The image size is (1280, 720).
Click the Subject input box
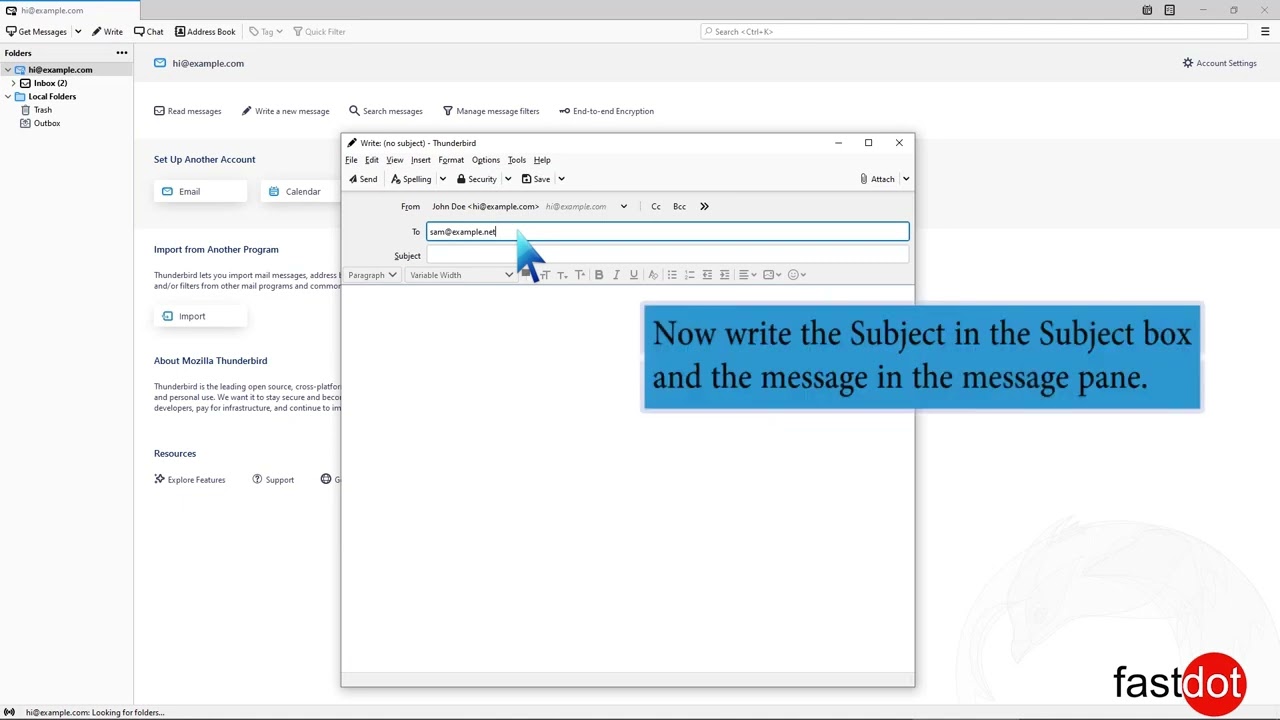(x=668, y=256)
